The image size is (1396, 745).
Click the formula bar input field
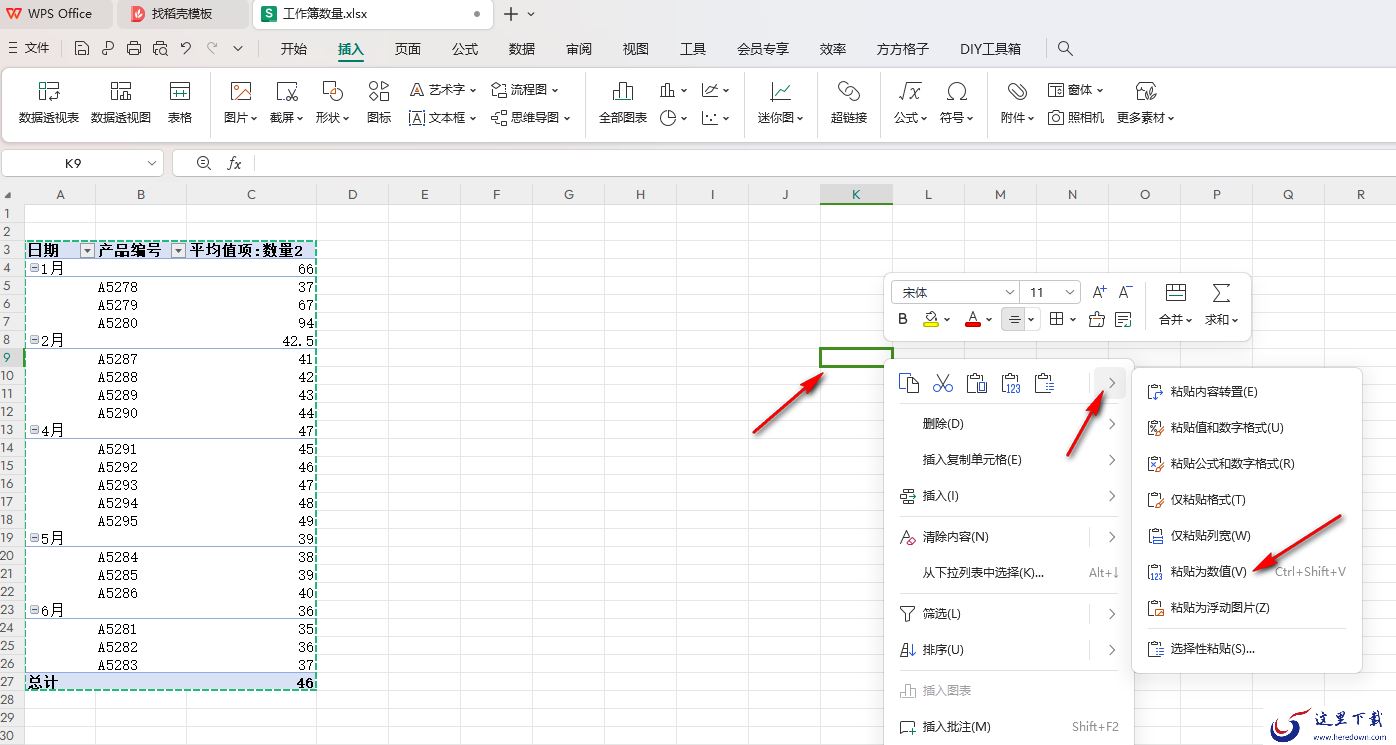(x=825, y=163)
